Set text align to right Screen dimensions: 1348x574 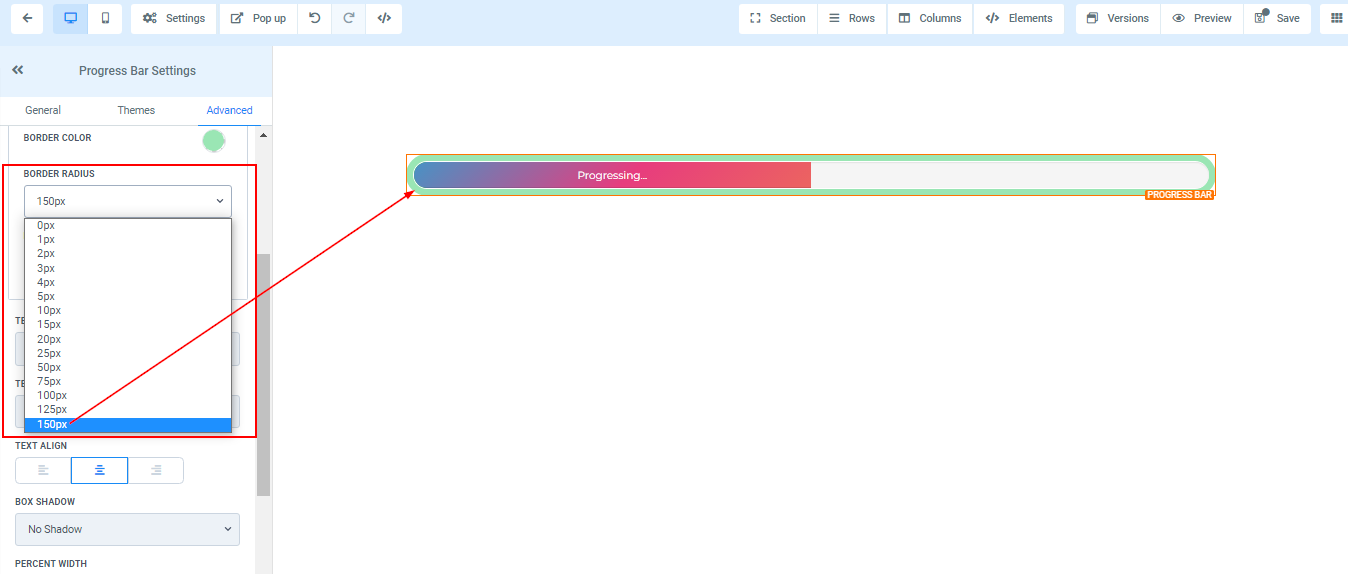156,470
